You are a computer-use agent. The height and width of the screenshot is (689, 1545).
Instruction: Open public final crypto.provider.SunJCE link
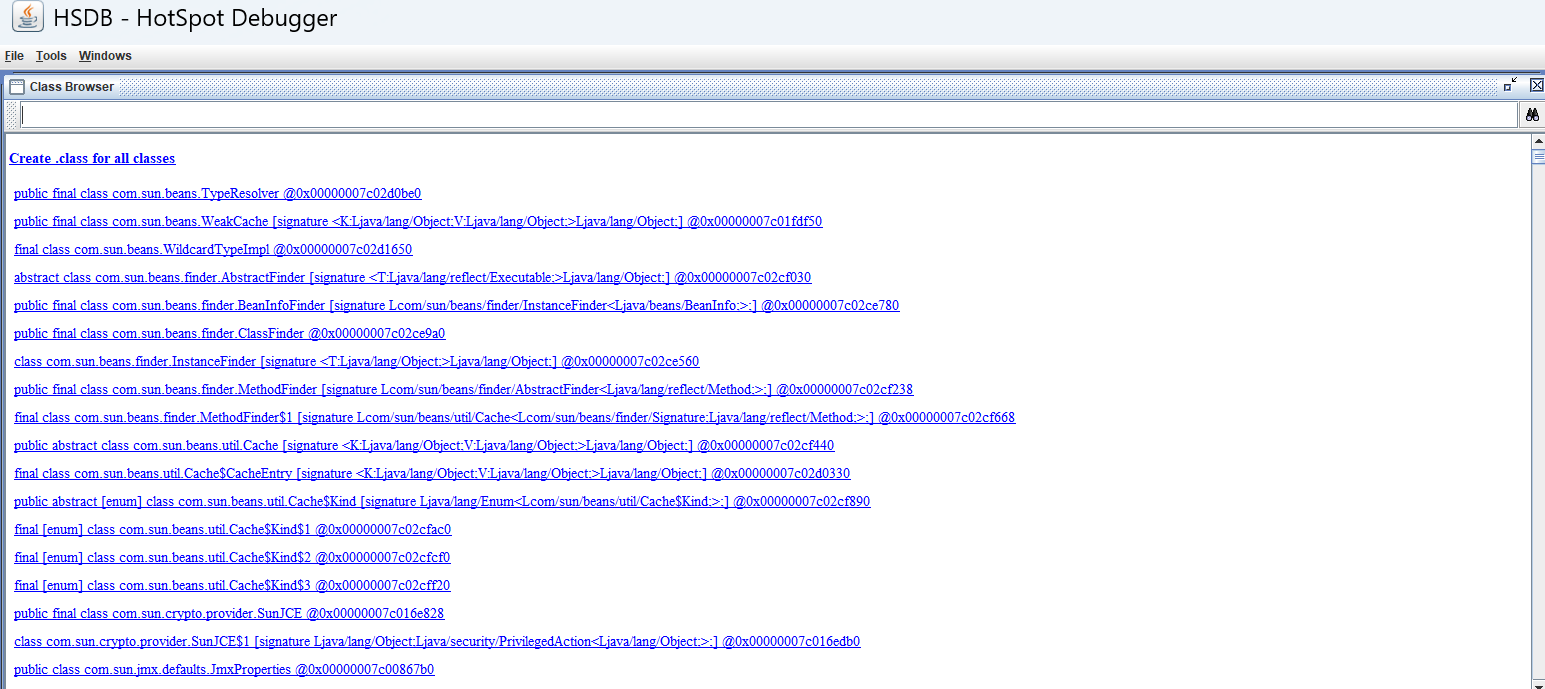click(229, 614)
